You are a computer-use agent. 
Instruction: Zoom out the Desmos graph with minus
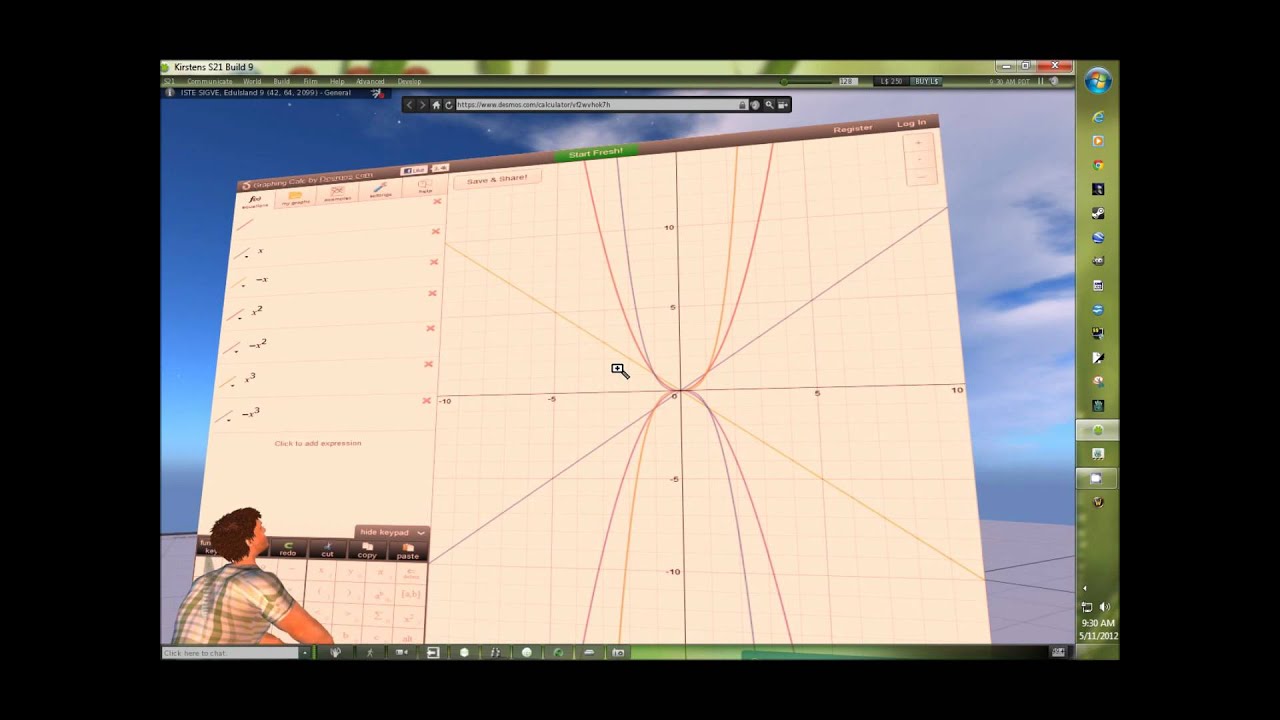(920, 176)
